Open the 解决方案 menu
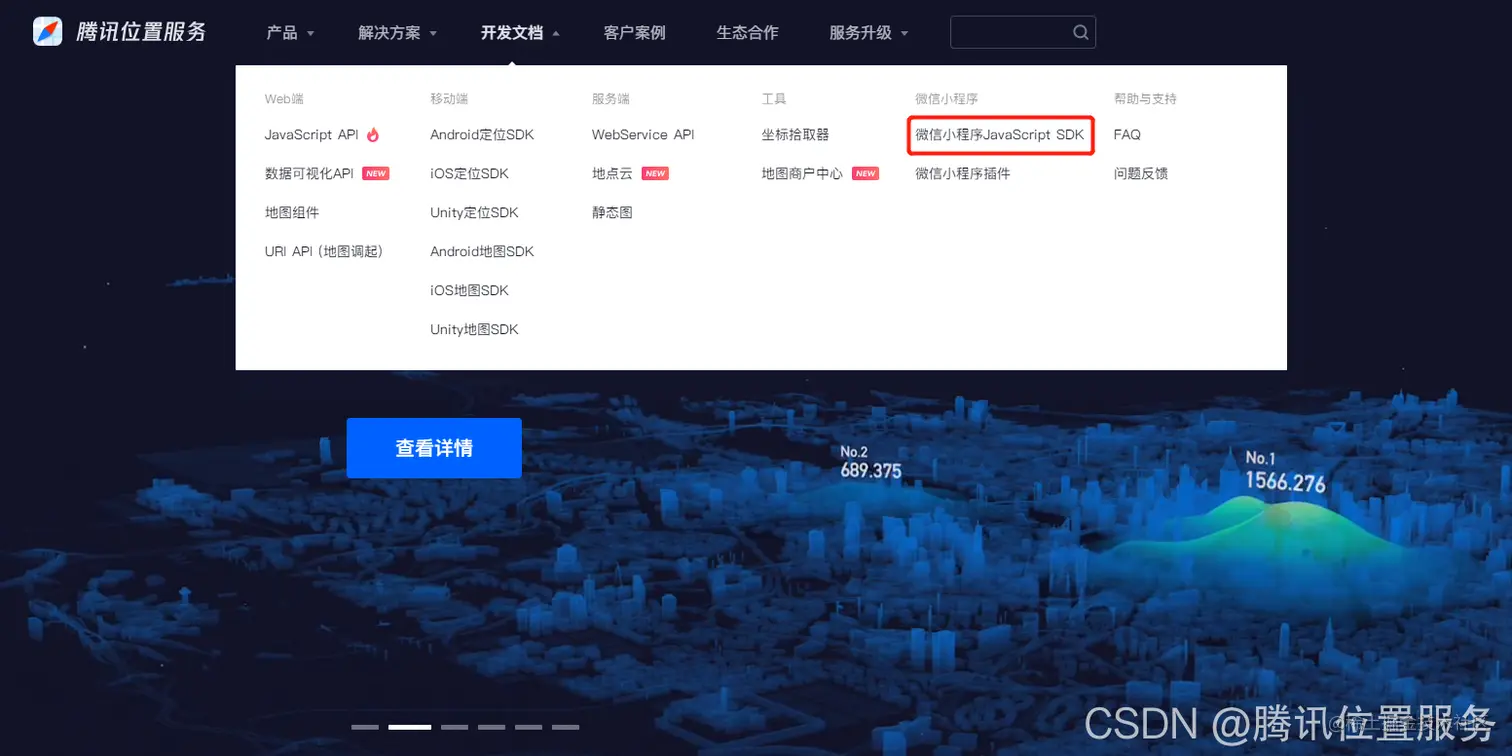The height and width of the screenshot is (756, 1512). (x=389, y=32)
